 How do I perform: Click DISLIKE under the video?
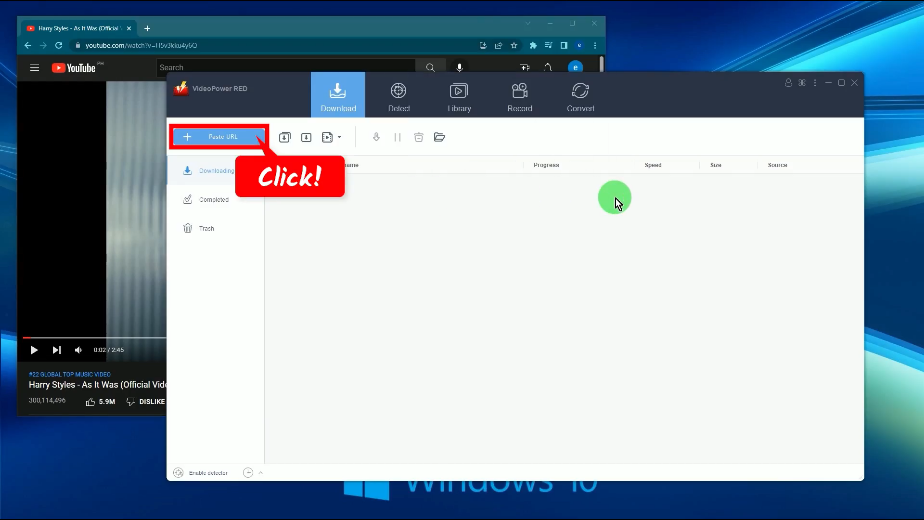(x=146, y=401)
